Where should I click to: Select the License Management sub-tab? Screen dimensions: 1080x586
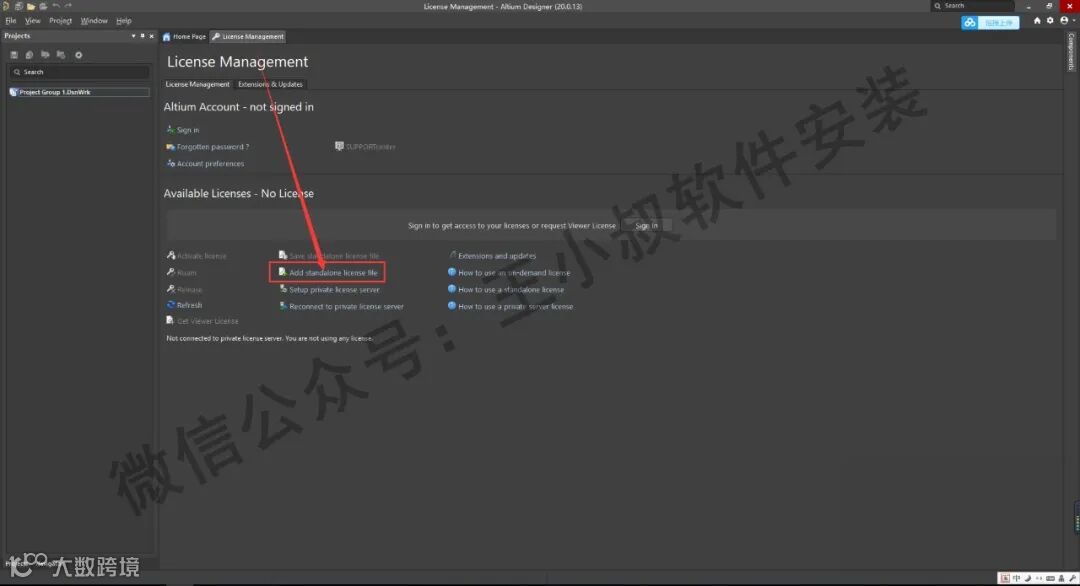[x=197, y=84]
